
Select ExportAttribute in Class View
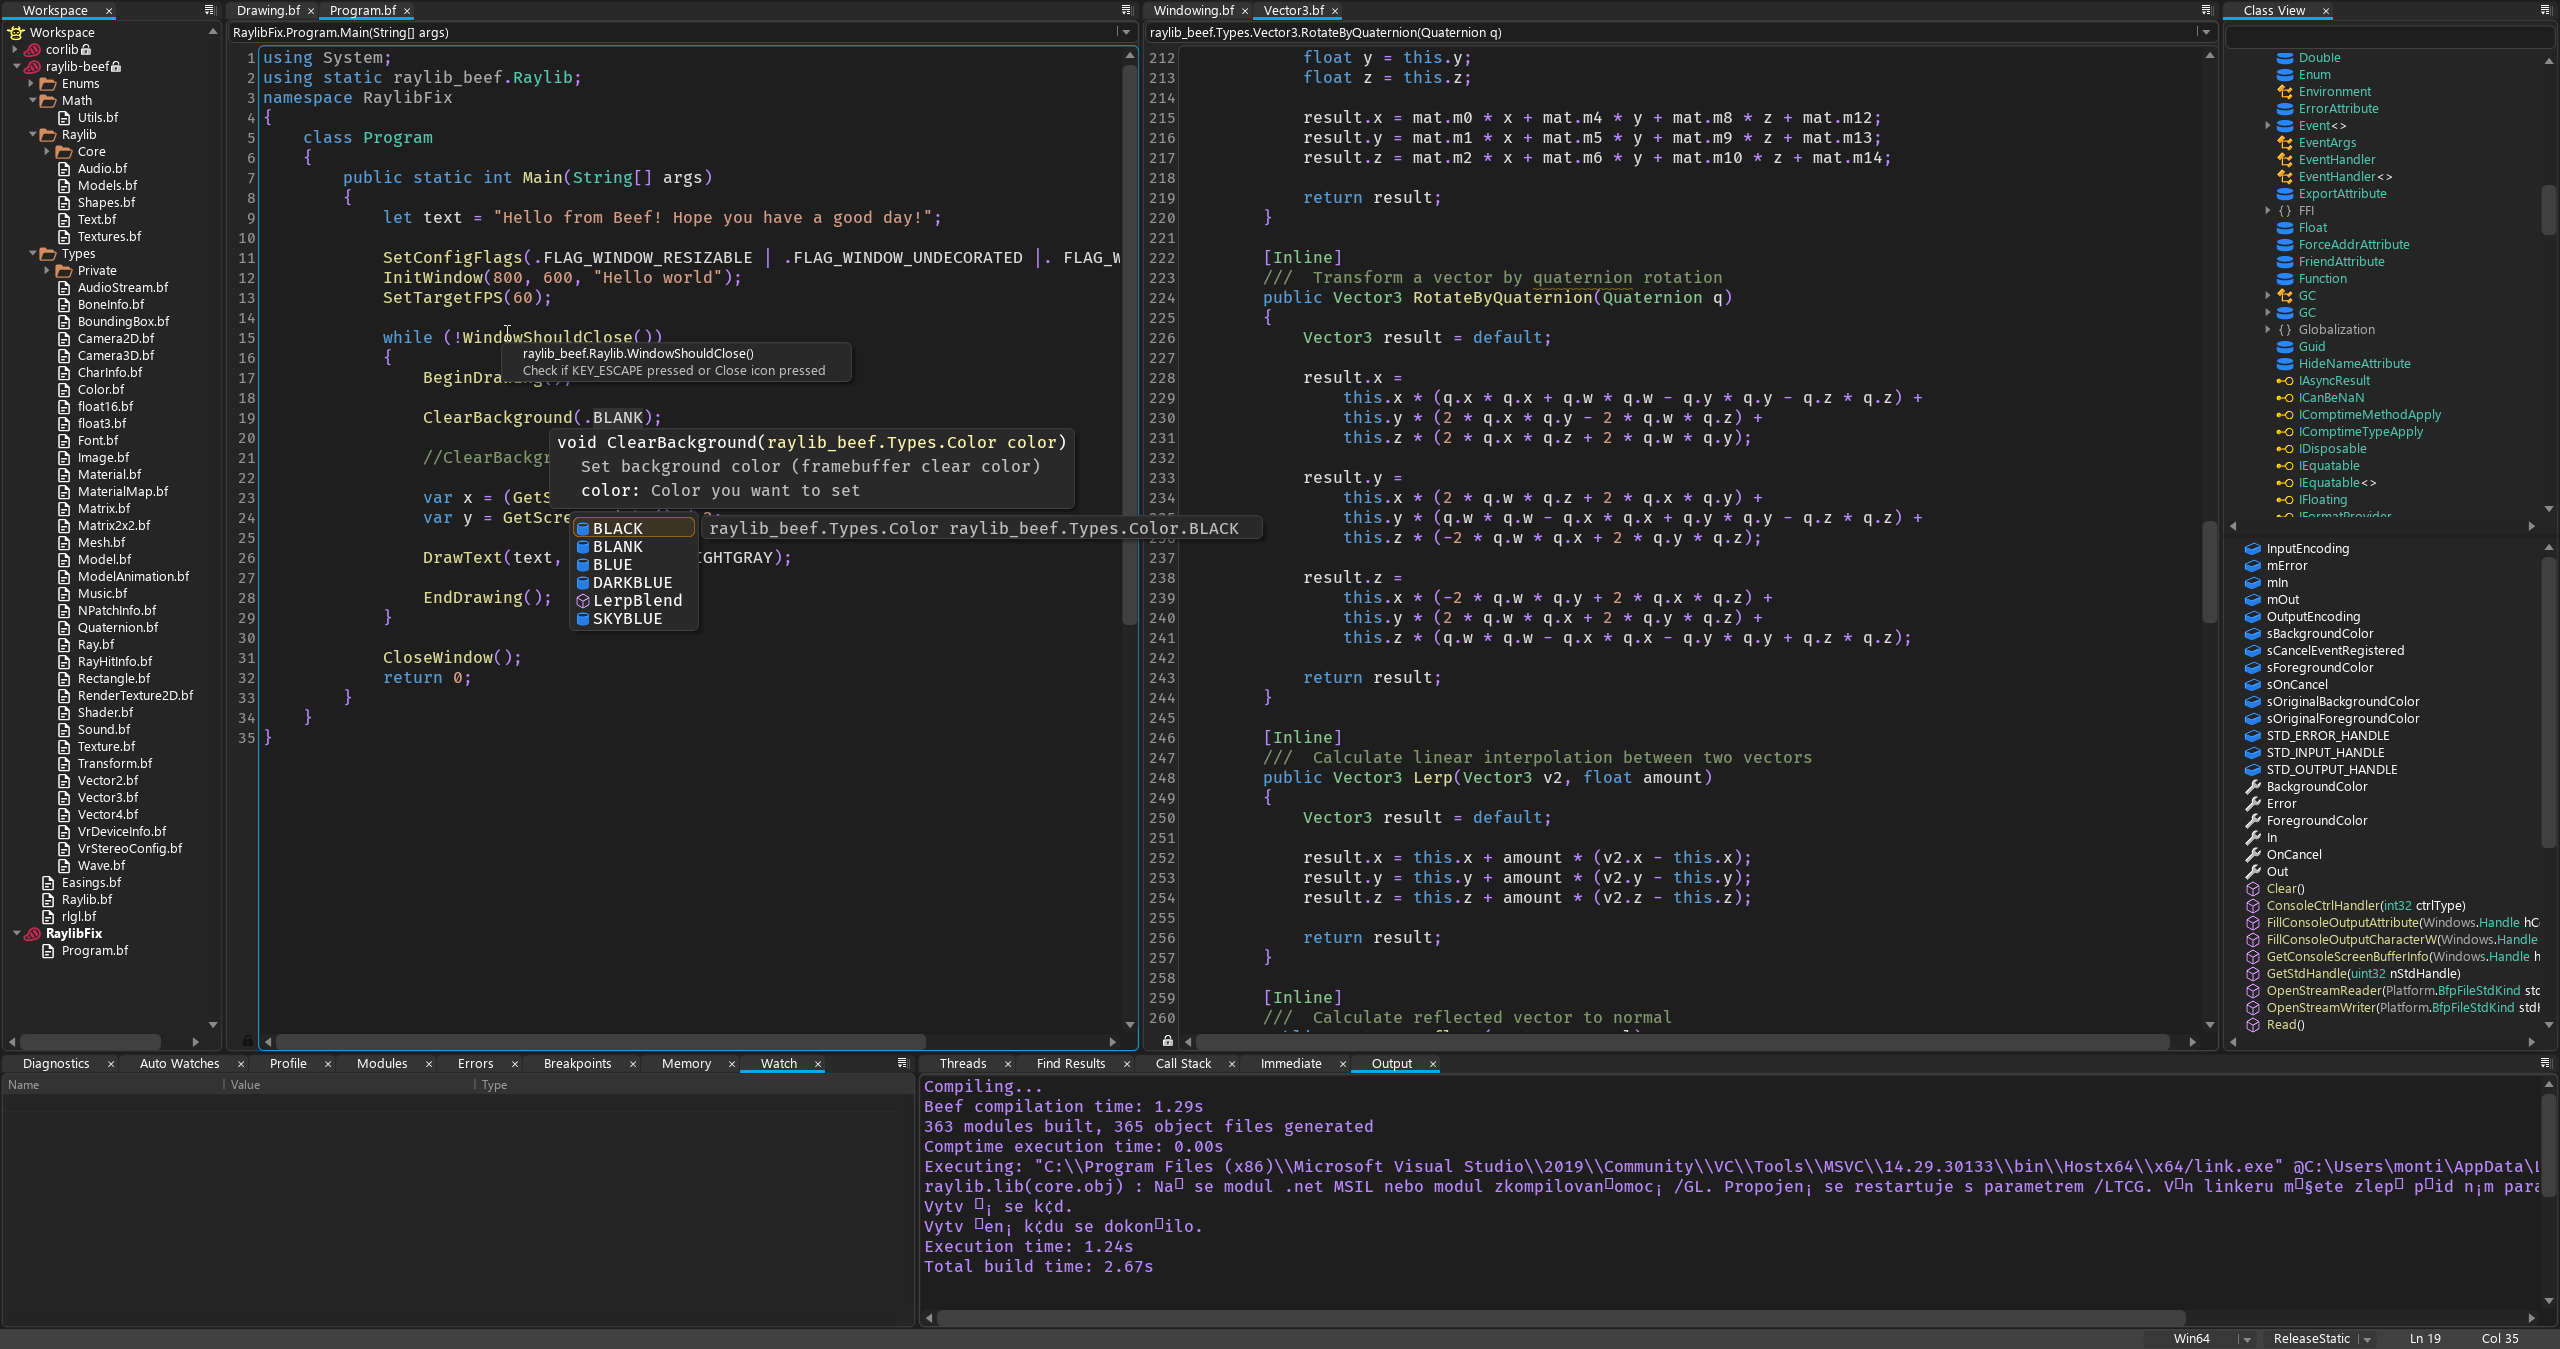click(x=2342, y=193)
